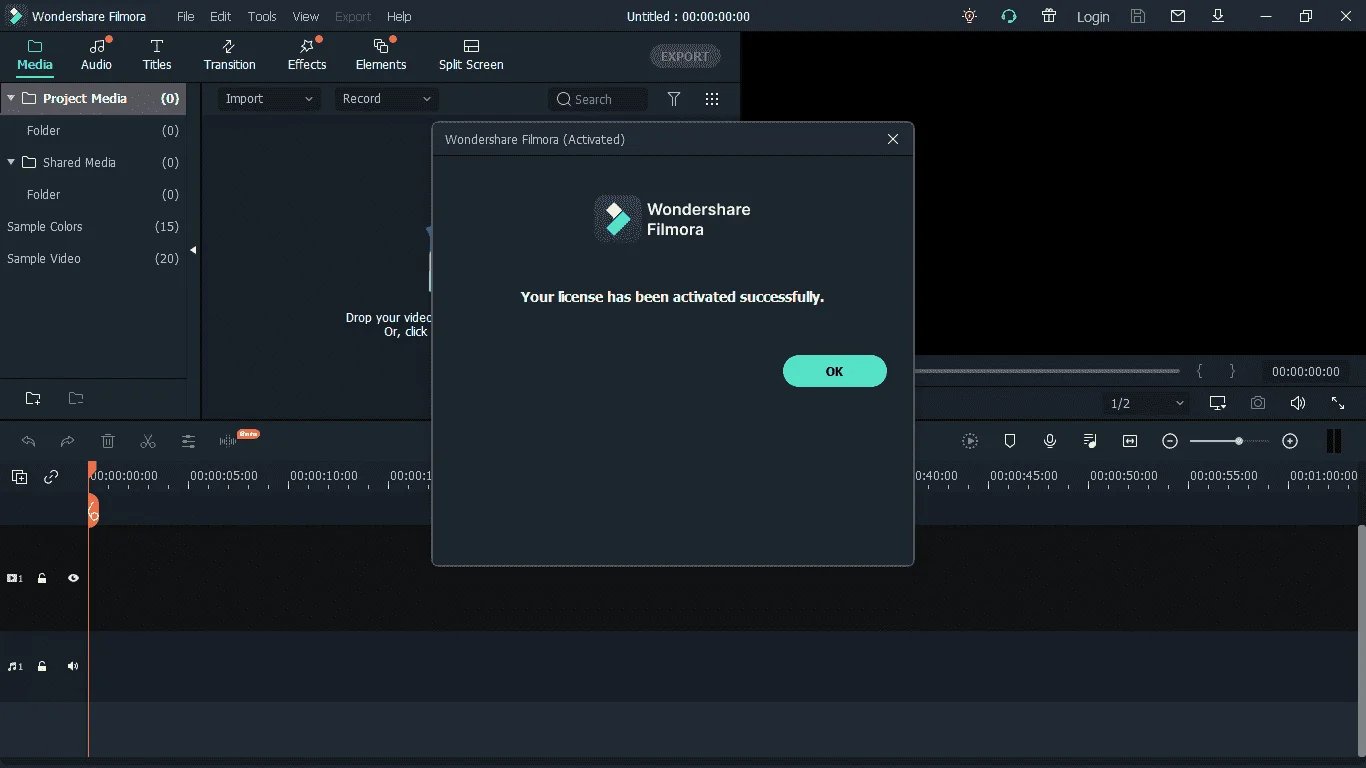
Task: Open the Help menu
Action: pos(399,16)
